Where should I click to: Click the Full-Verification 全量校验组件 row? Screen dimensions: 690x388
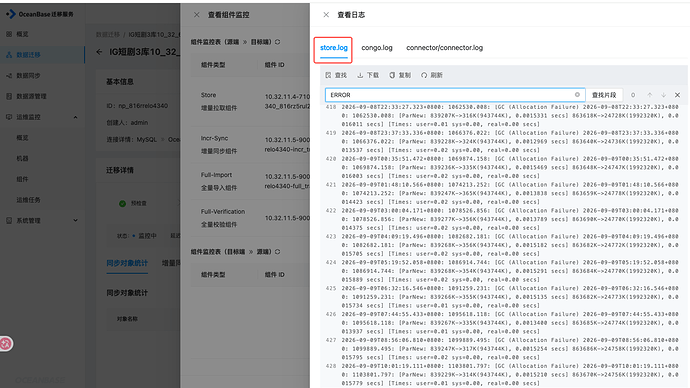point(250,218)
